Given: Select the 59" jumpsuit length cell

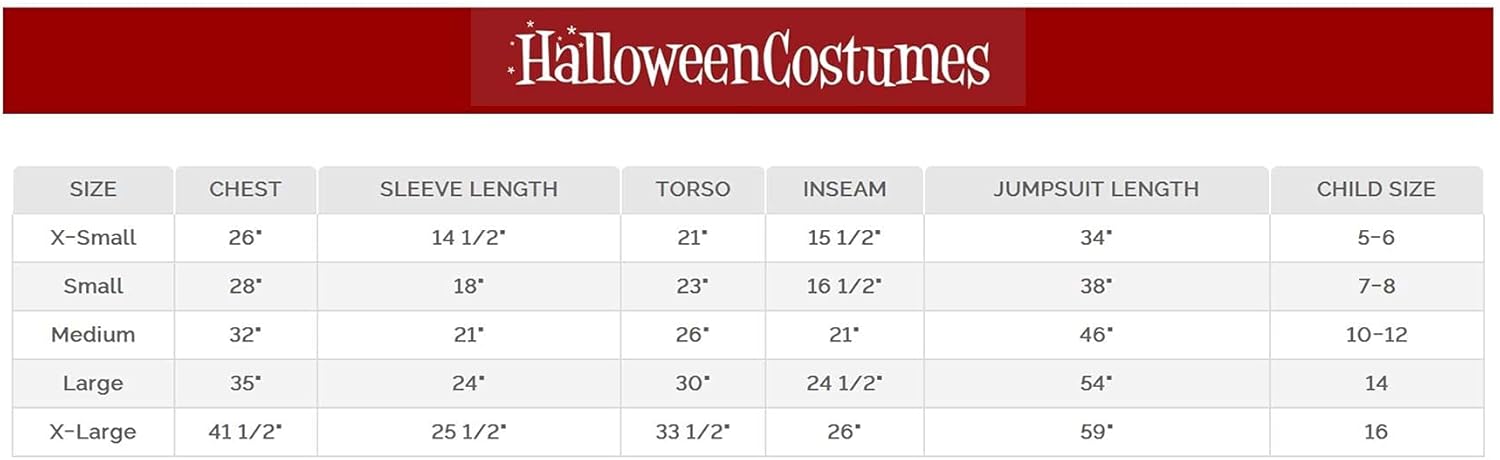Looking at the screenshot, I should (1096, 432).
